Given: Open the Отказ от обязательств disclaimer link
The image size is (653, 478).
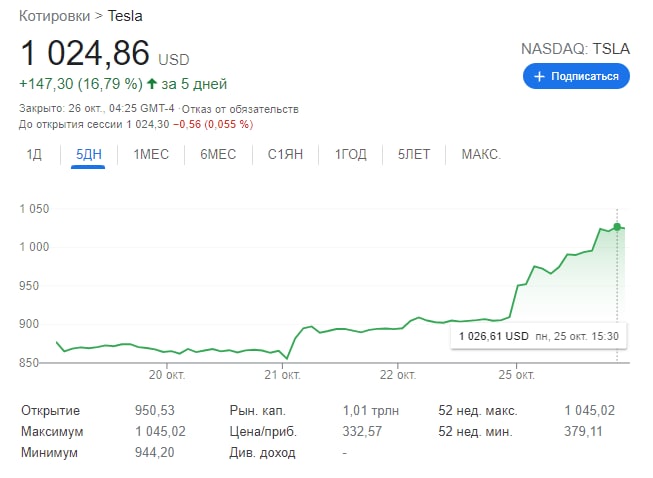Looking at the screenshot, I should pos(240,109).
